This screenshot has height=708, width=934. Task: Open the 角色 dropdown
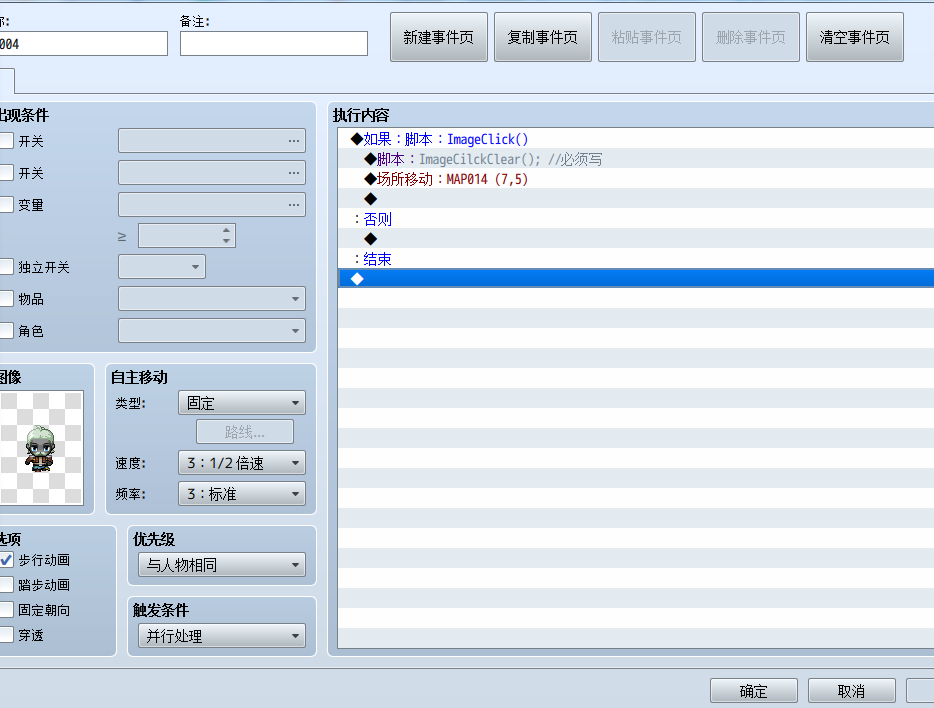click(212, 330)
